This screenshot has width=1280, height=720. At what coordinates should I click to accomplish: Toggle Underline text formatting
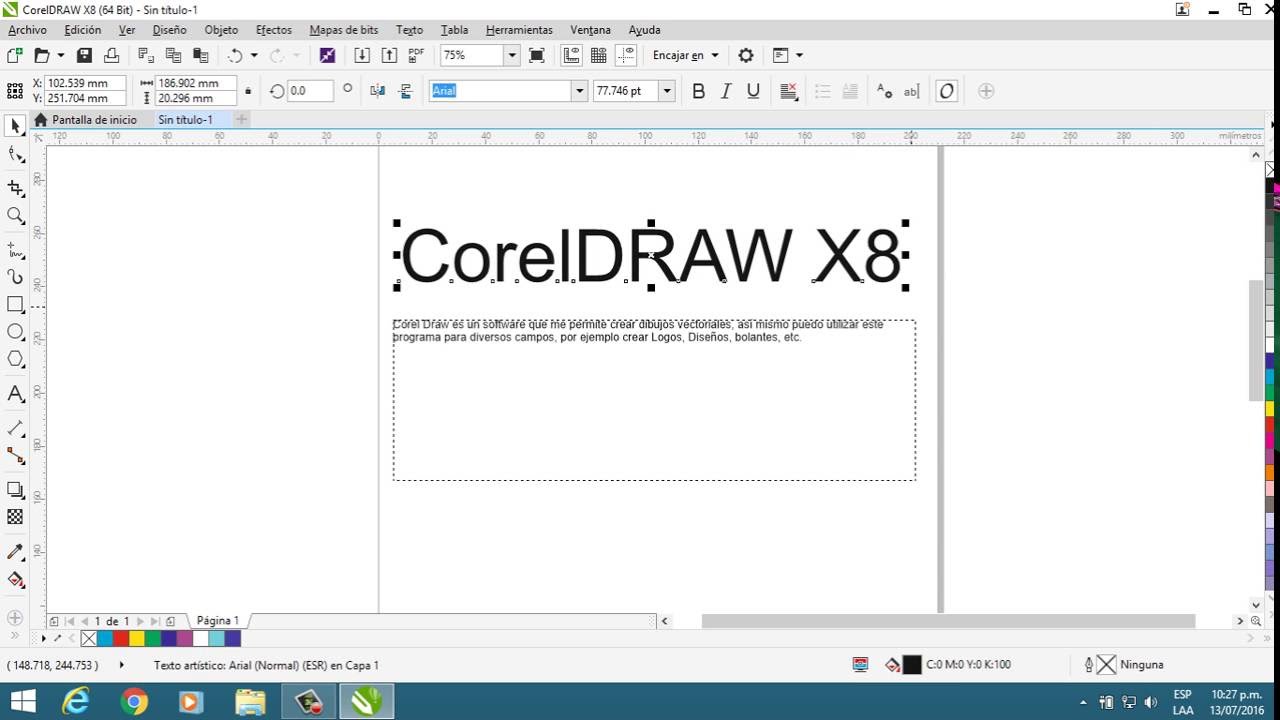753,91
